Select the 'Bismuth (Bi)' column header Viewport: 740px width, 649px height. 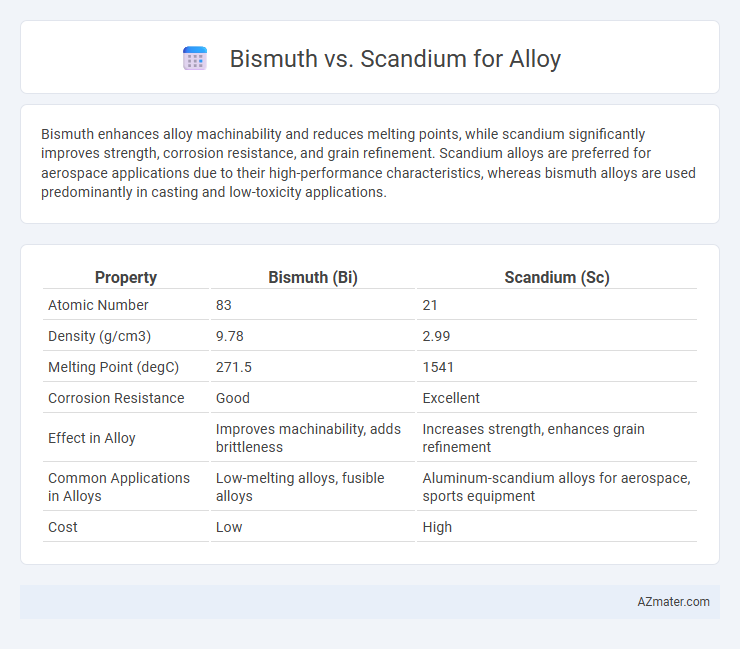(313, 277)
